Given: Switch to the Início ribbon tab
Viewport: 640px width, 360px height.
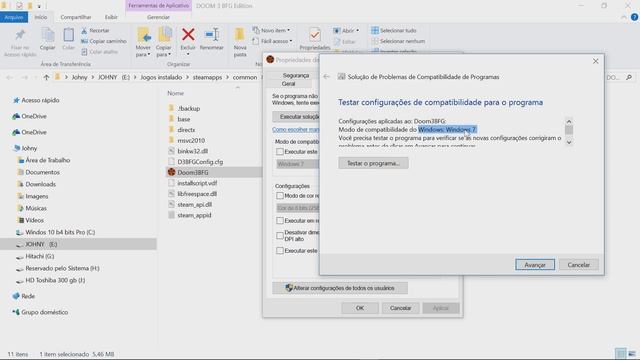Looking at the screenshot, I should coord(41,17).
